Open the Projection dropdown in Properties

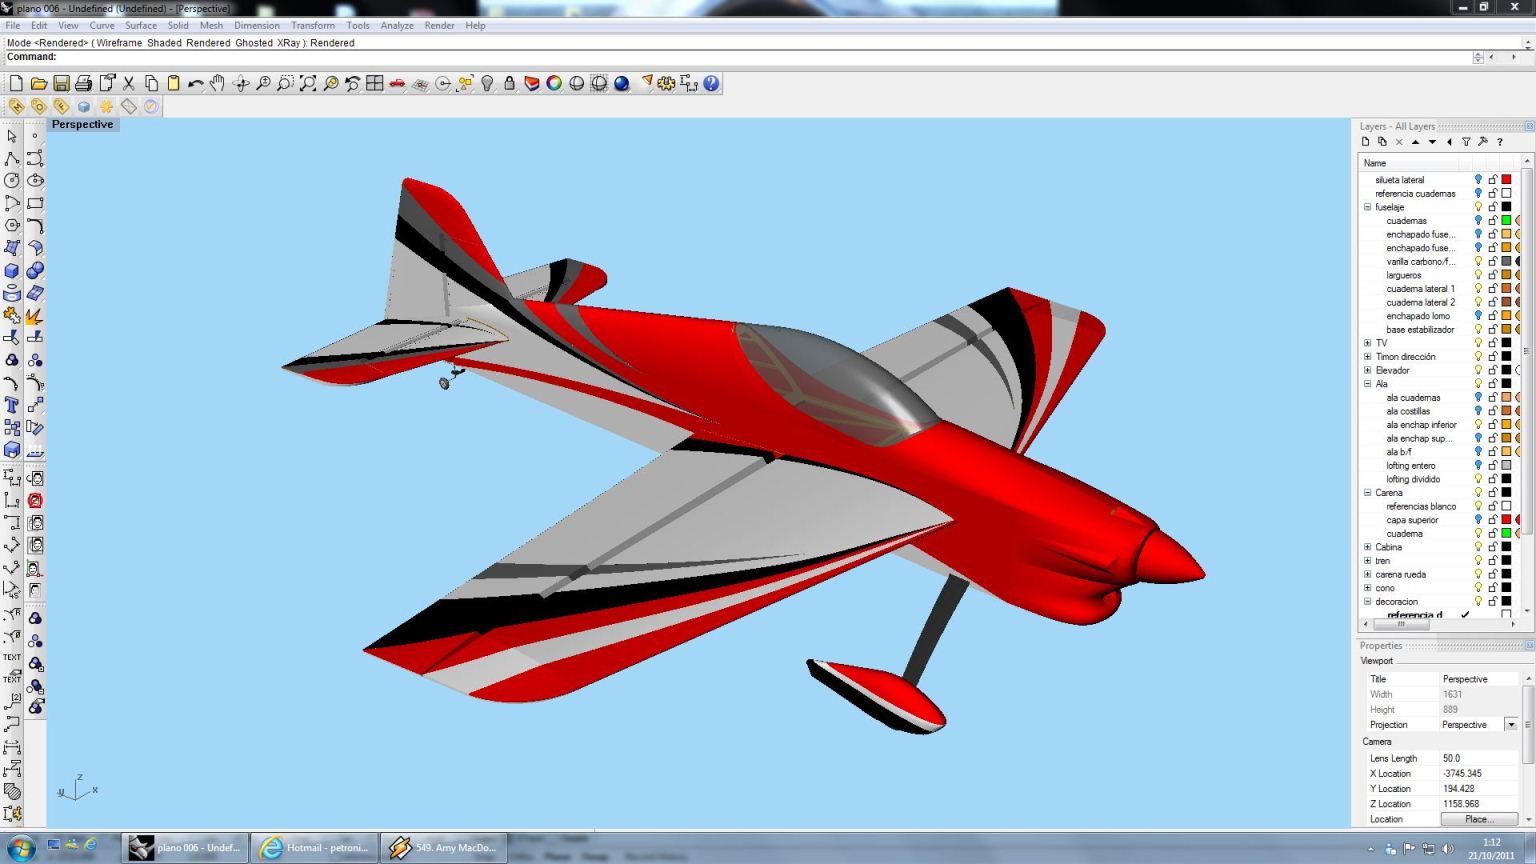click(1510, 725)
